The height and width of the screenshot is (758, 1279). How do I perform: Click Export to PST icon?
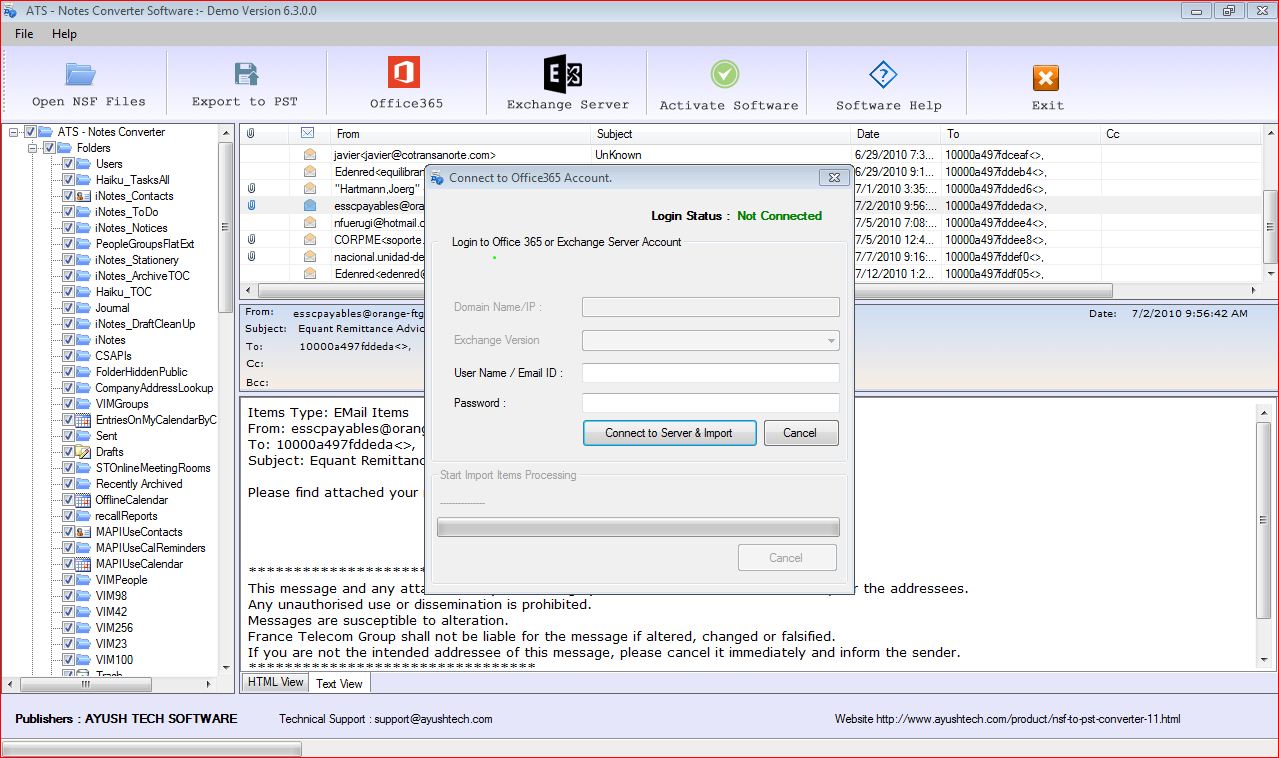point(245,74)
